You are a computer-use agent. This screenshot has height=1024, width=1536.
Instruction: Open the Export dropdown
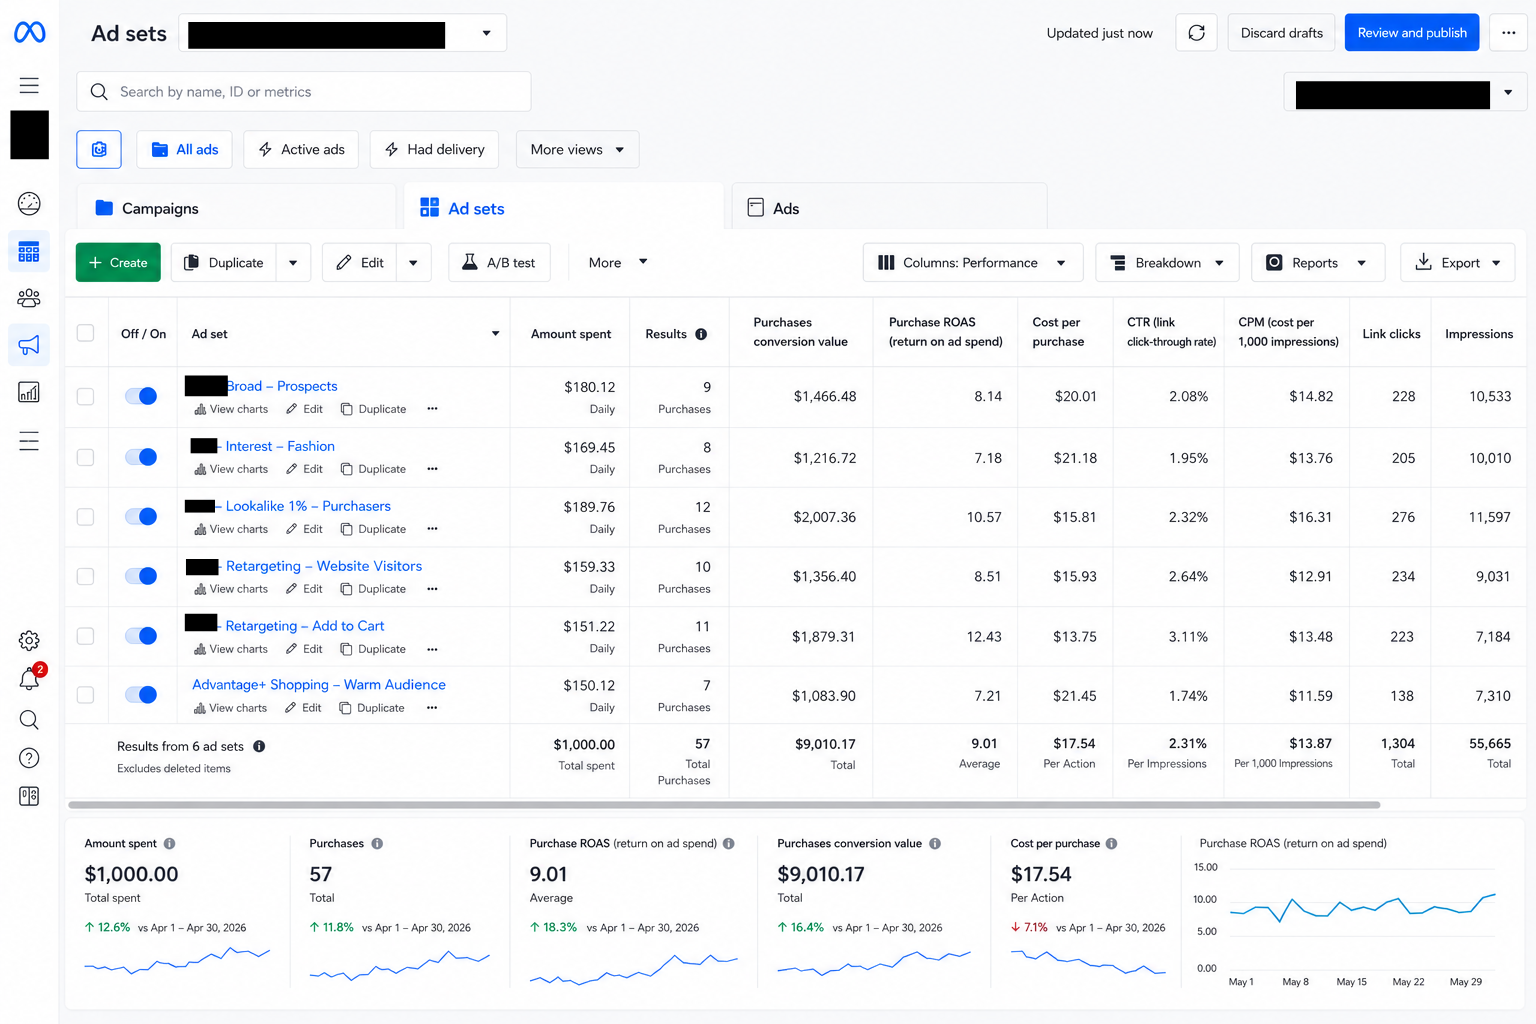click(1457, 262)
